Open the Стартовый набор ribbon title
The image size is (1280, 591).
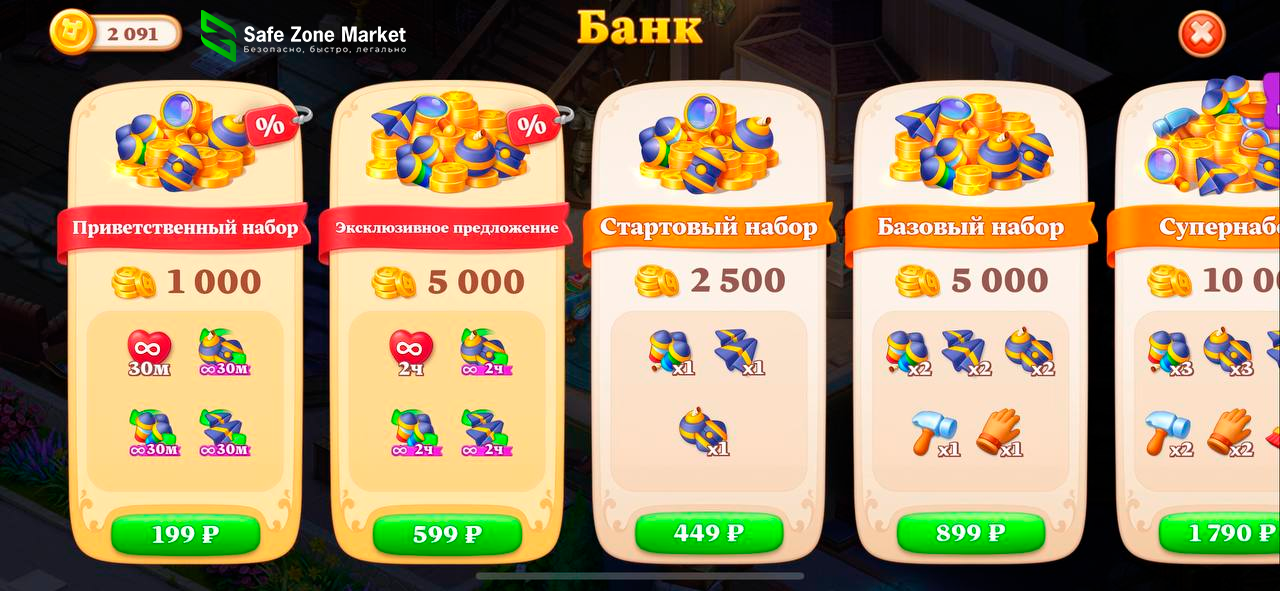(x=709, y=227)
